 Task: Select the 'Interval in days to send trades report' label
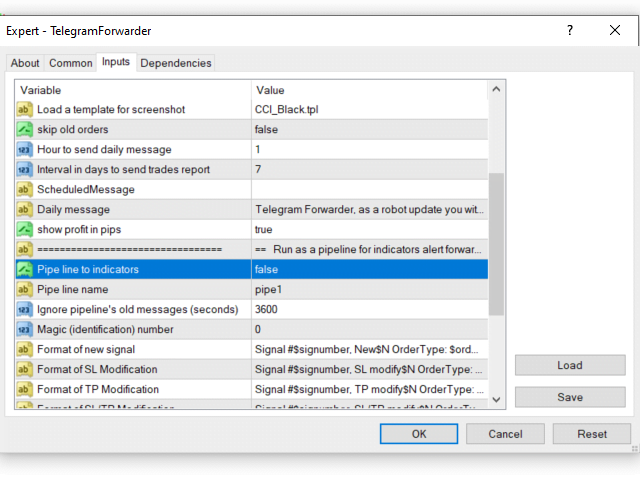[123, 169]
